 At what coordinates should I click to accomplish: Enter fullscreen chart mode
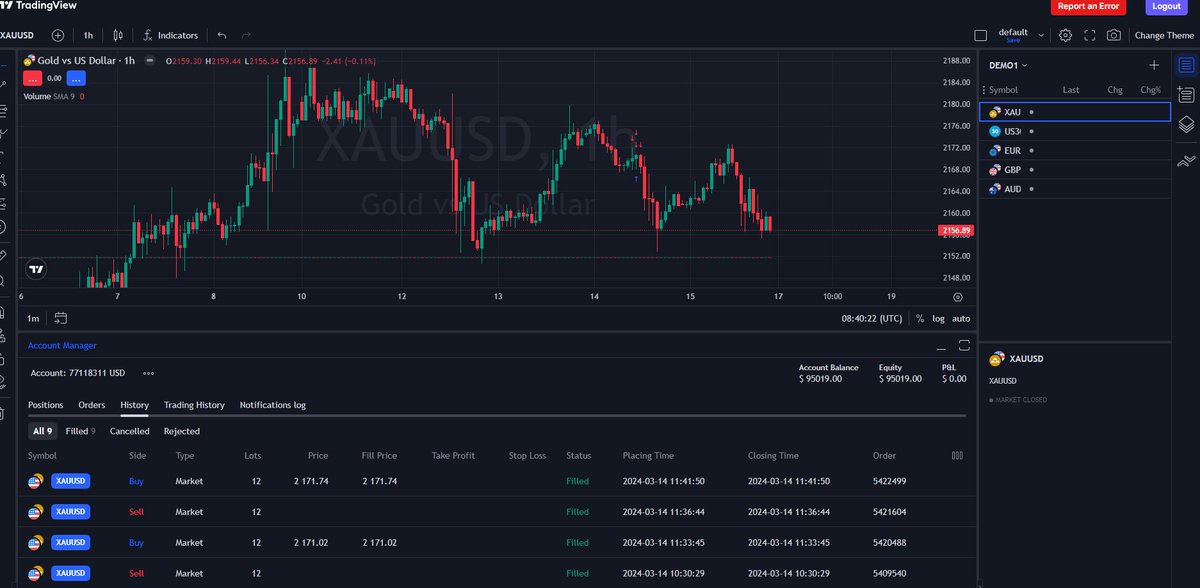pyautogui.click(x=1089, y=35)
